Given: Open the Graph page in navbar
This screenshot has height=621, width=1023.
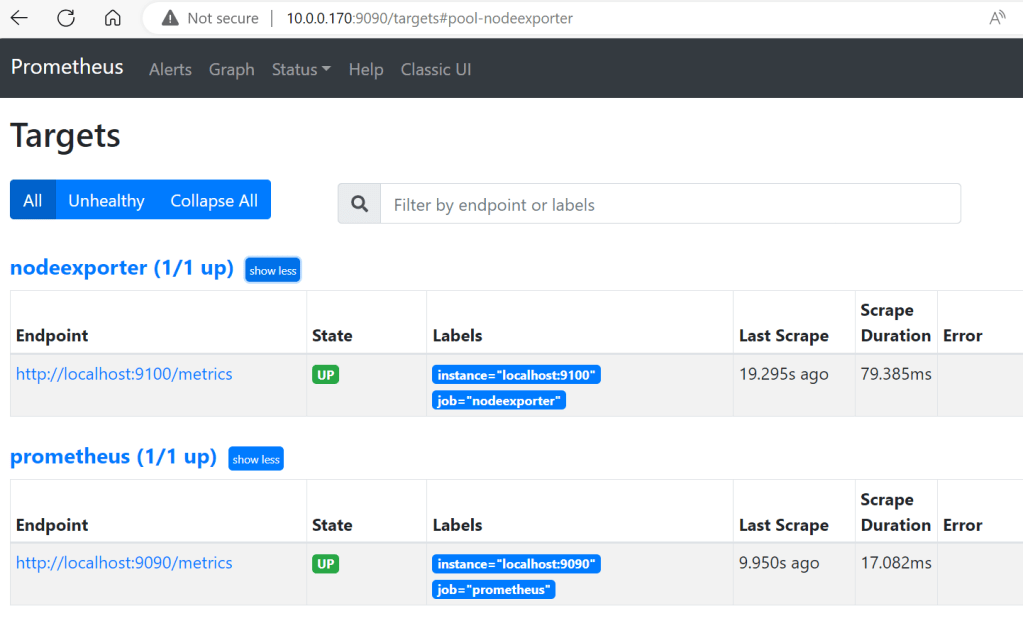Looking at the screenshot, I should pyautogui.click(x=231, y=69).
